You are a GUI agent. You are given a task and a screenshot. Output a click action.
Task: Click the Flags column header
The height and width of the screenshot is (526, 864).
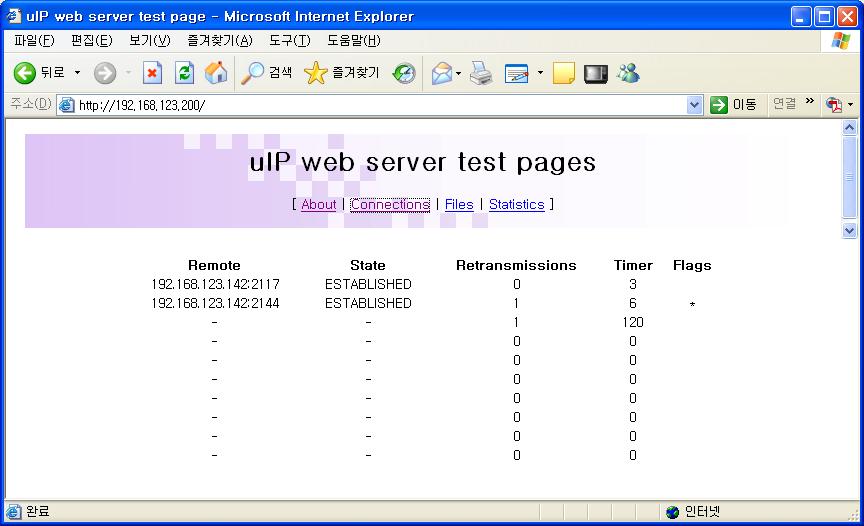point(692,265)
